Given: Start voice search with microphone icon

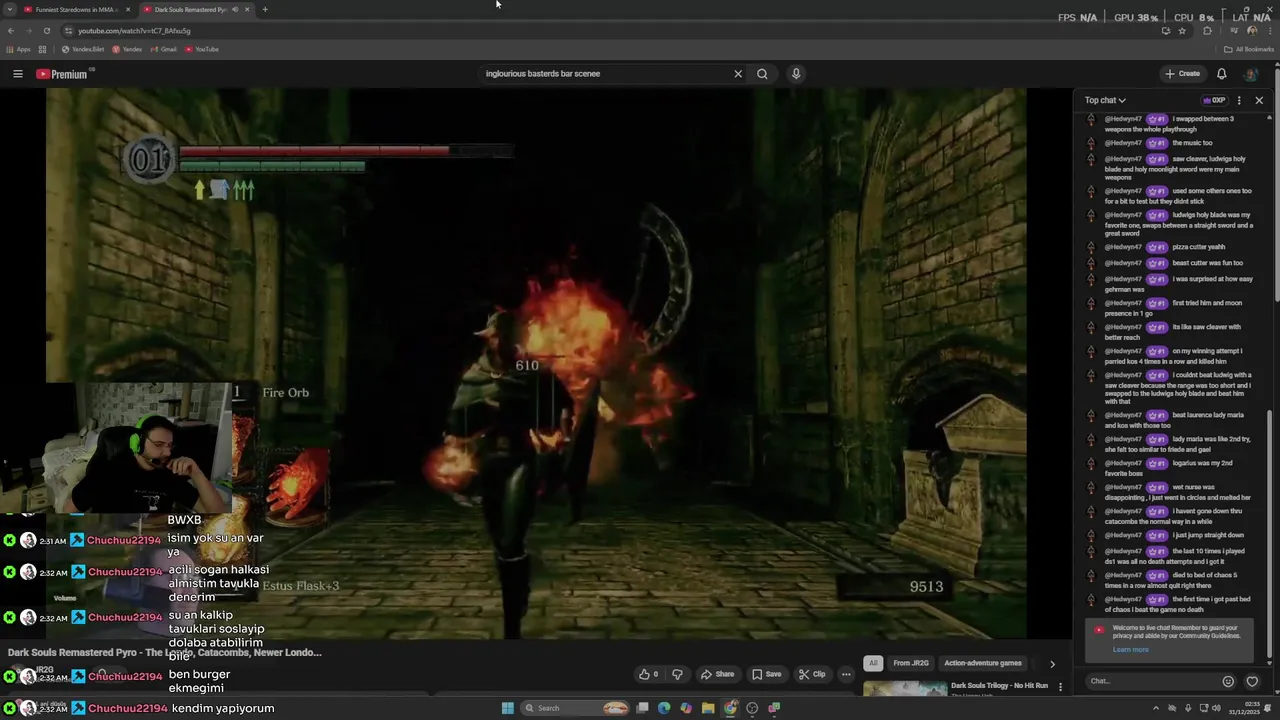Looking at the screenshot, I should tap(796, 74).
